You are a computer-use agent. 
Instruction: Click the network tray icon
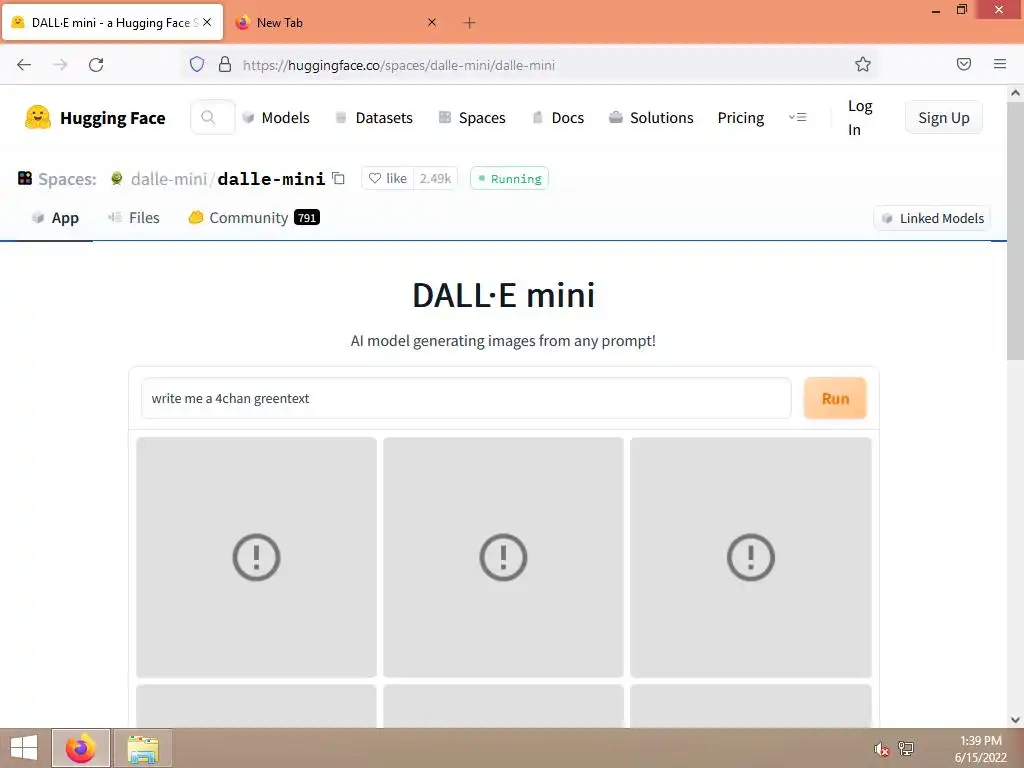click(x=906, y=748)
